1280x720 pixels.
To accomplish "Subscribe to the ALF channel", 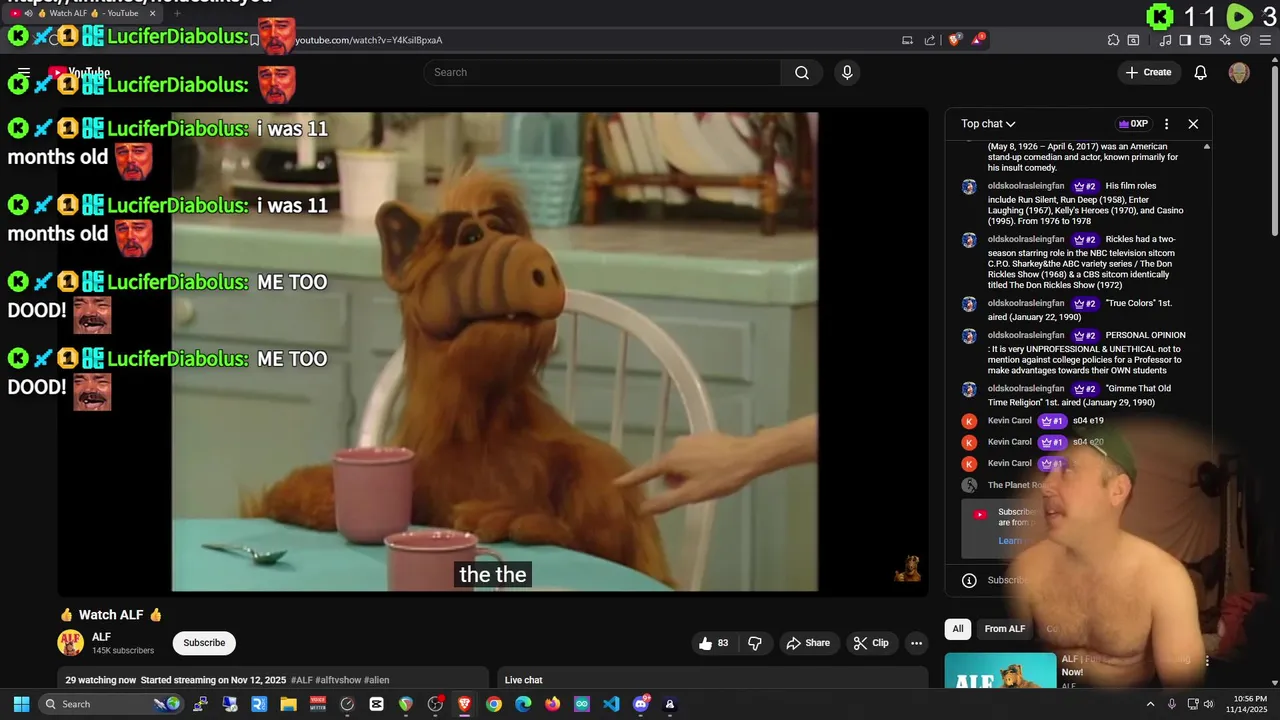I will (204, 643).
